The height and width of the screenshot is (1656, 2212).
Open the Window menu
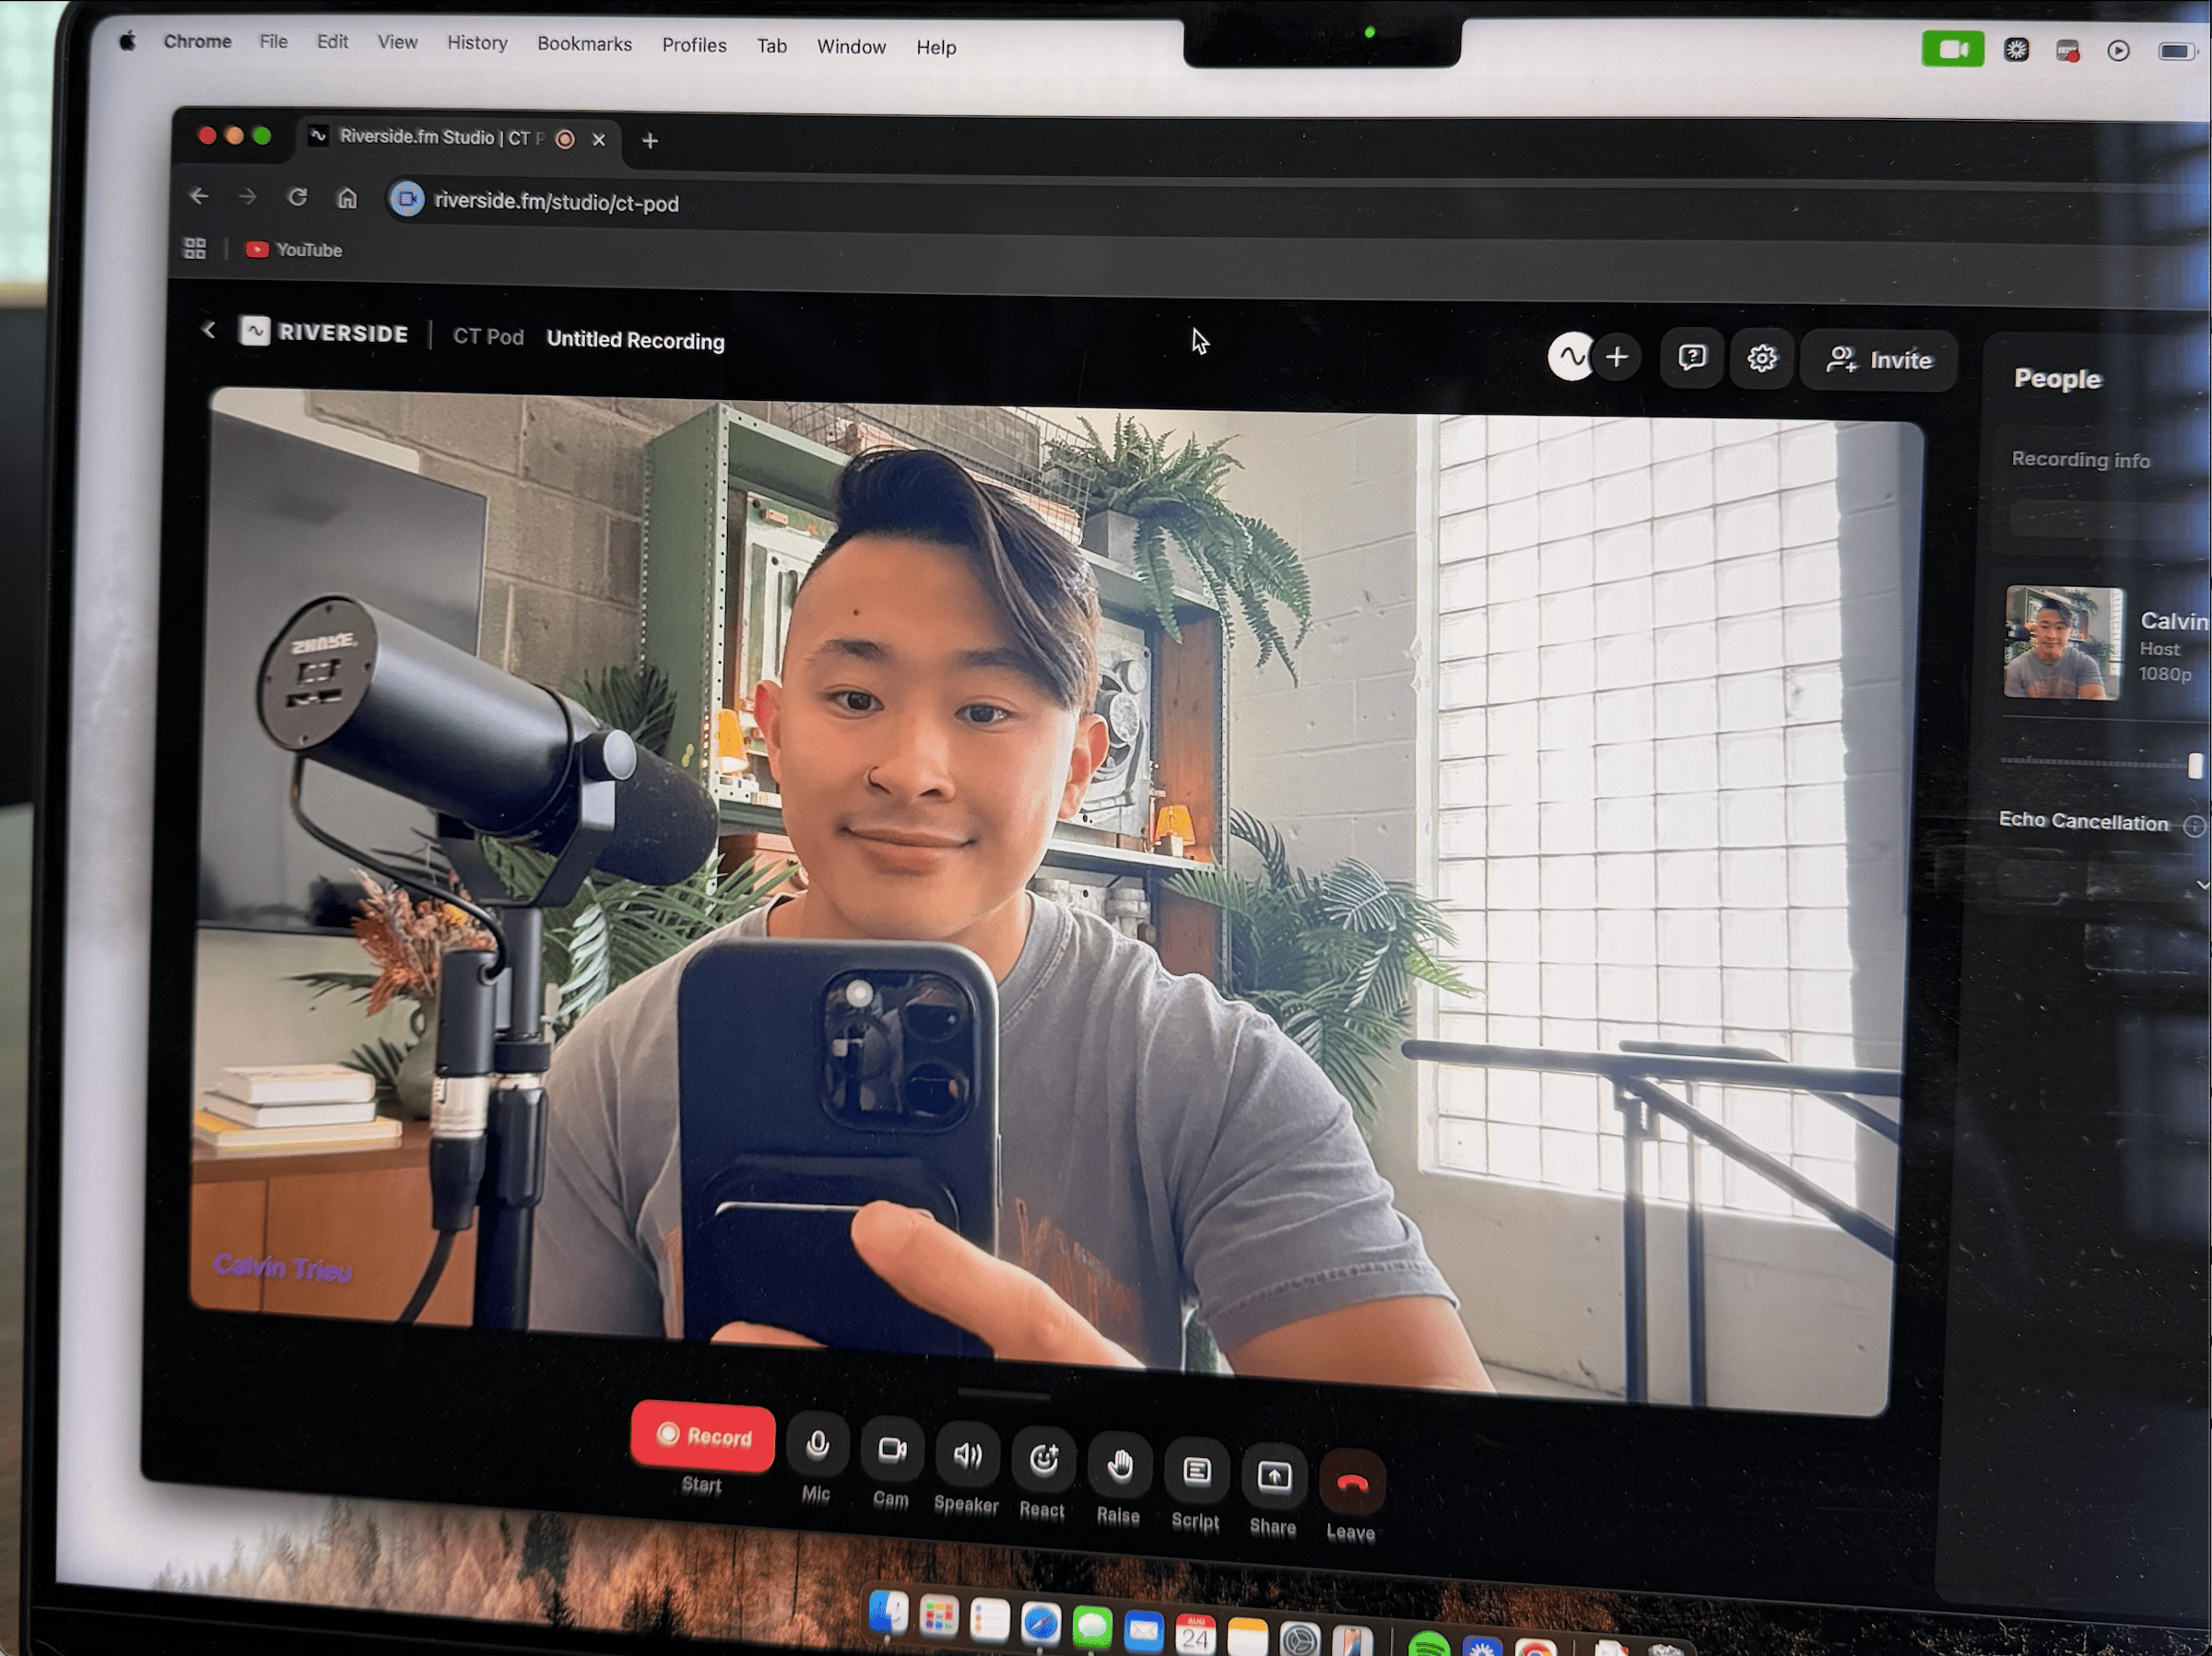[851, 47]
